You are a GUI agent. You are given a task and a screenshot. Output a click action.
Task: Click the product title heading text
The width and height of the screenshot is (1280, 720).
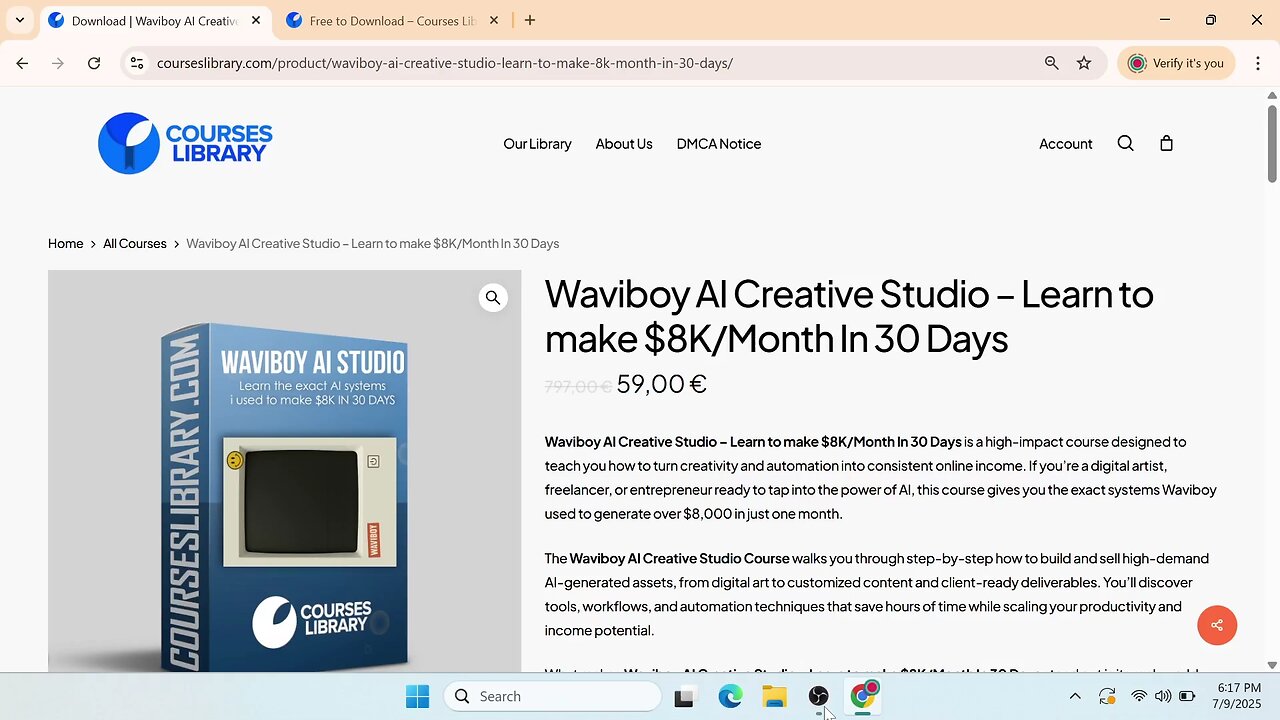[x=849, y=316]
